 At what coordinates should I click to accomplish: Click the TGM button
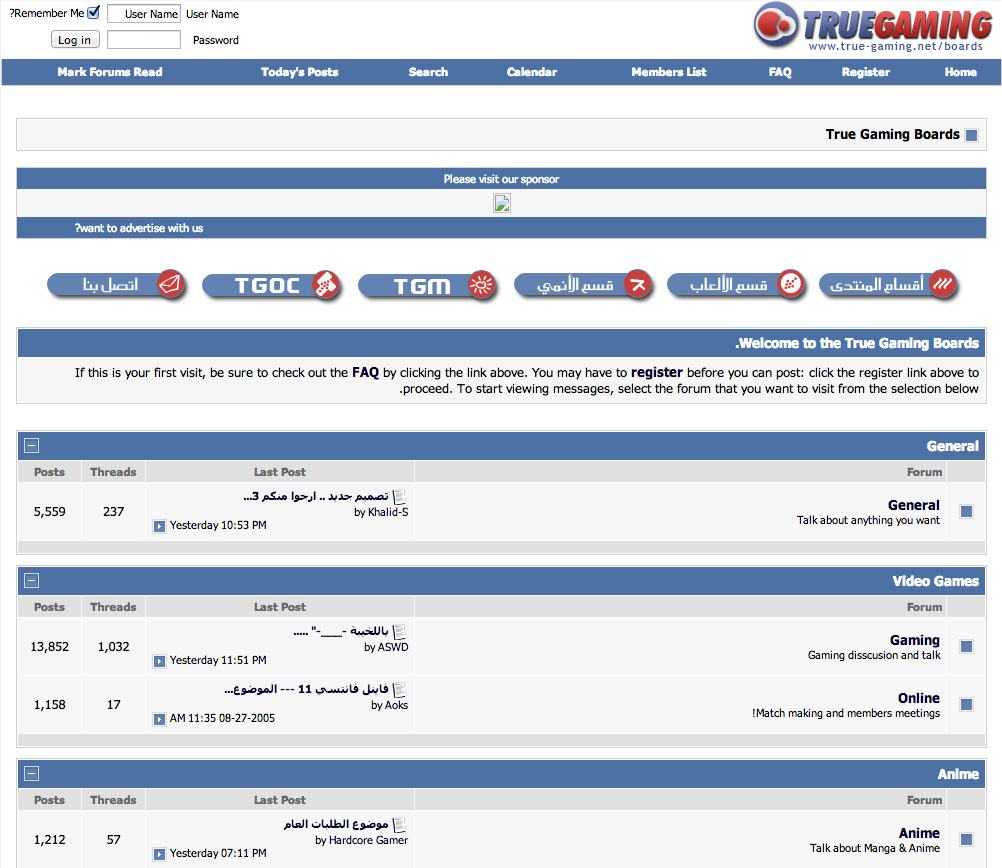[428, 285]
